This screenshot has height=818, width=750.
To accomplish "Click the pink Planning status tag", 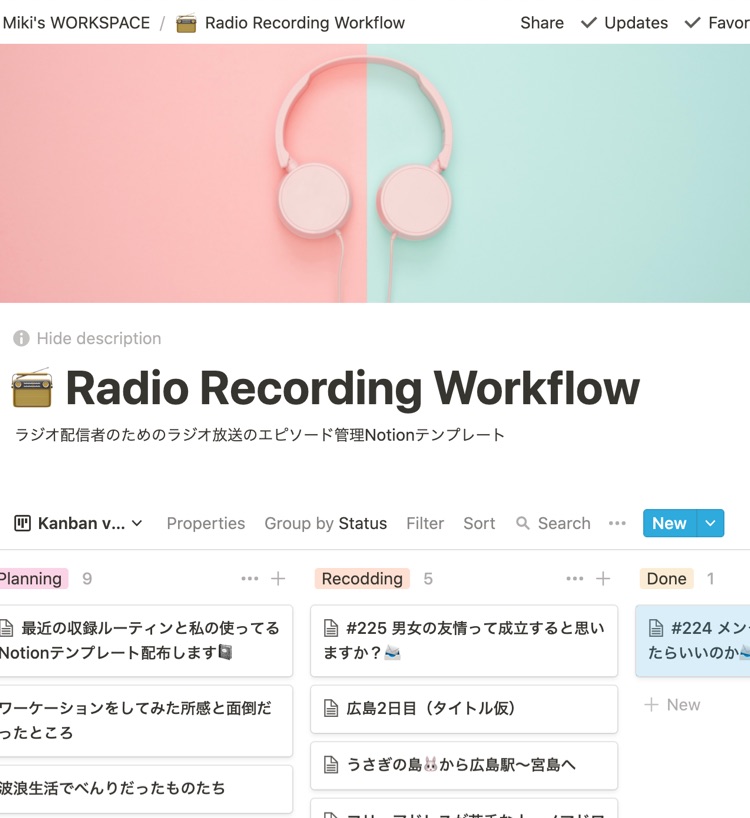I will (x=31, y=578).
